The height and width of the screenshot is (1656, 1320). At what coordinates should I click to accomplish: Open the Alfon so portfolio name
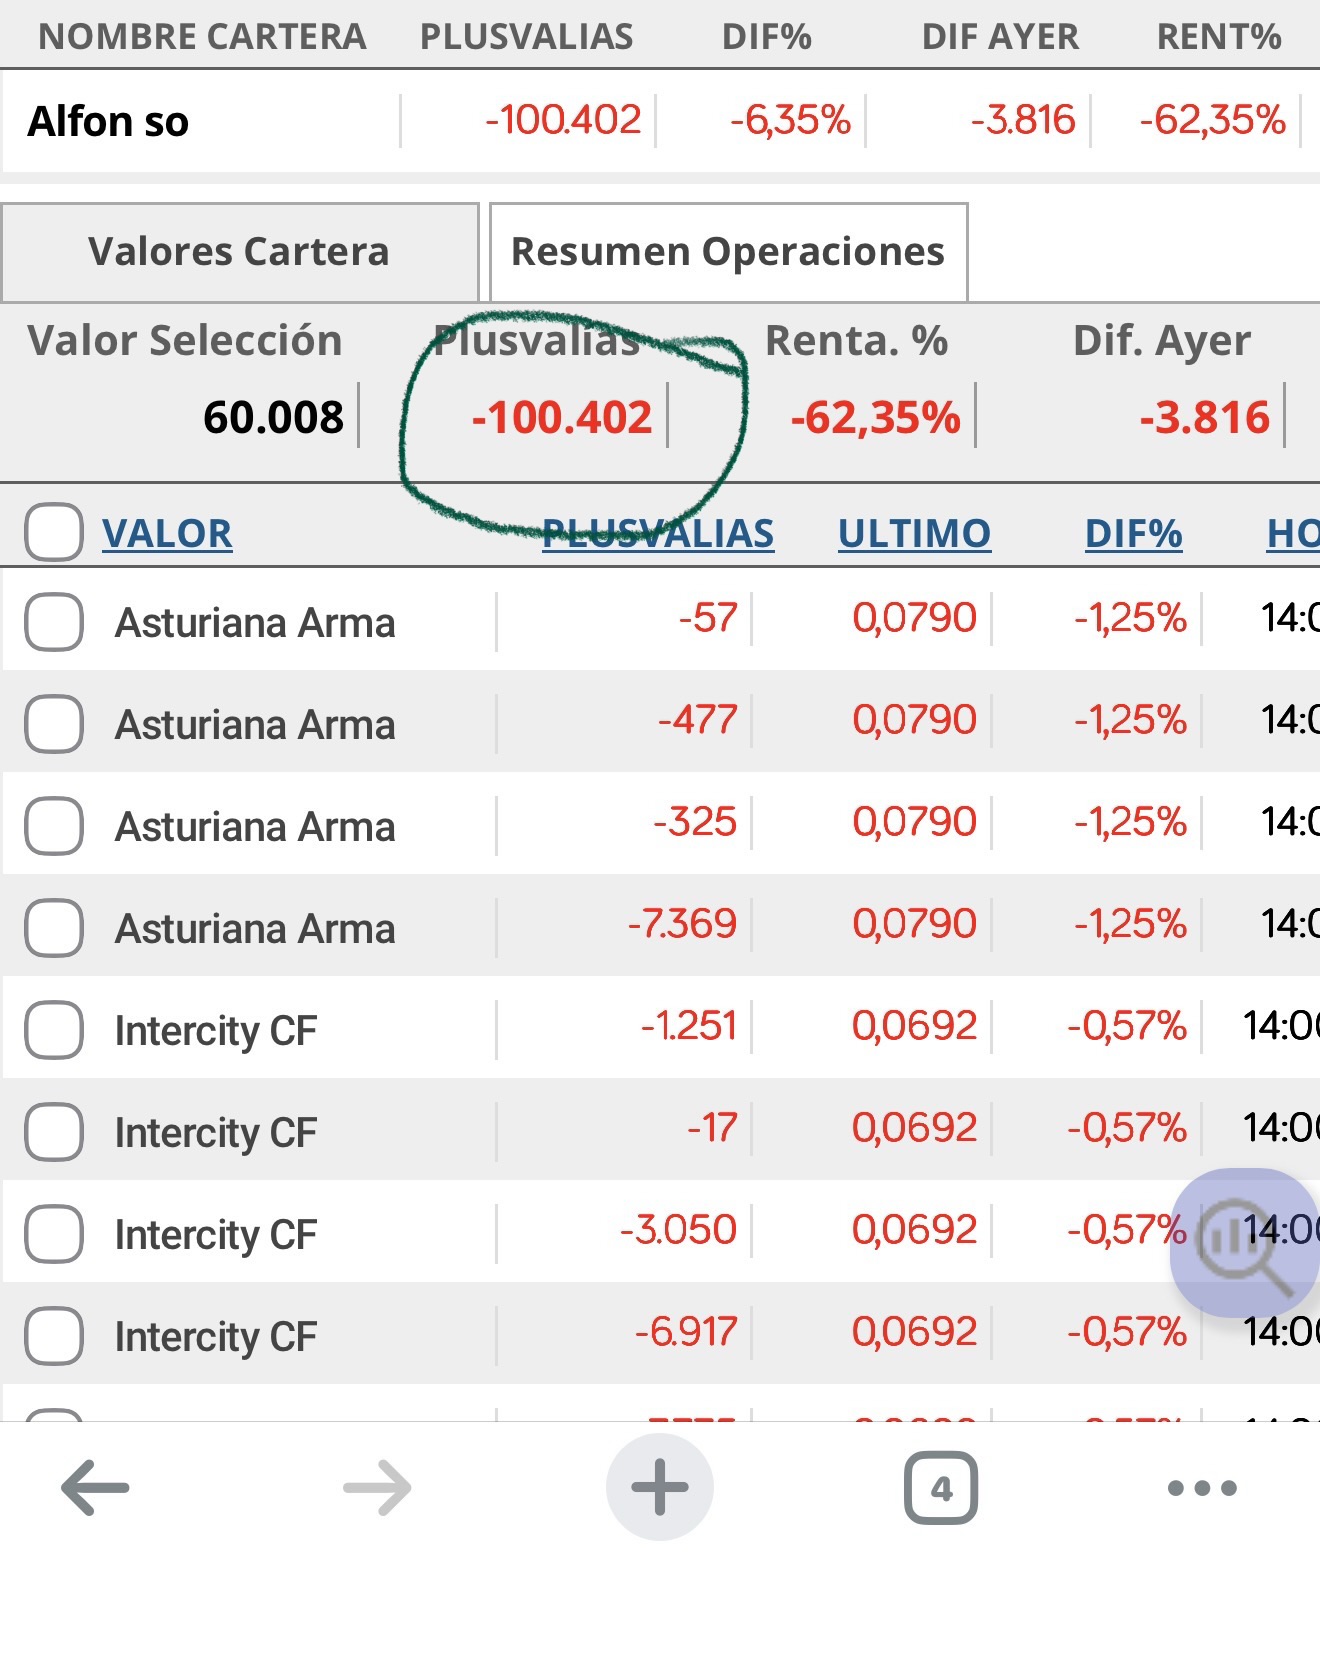pos(108,122)
